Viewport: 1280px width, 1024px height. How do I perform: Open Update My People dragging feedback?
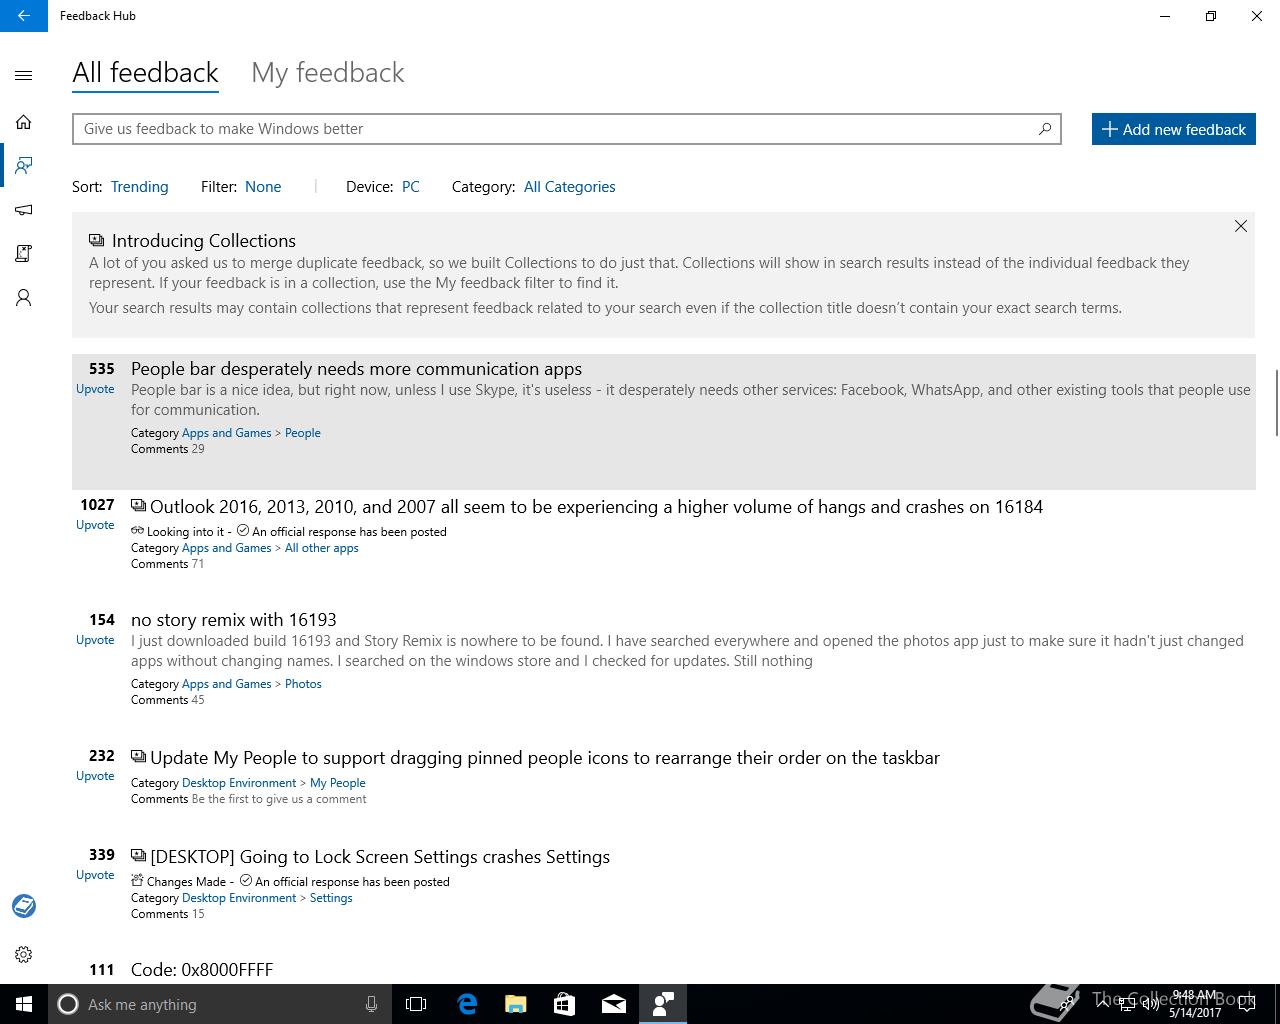(545, 758)
